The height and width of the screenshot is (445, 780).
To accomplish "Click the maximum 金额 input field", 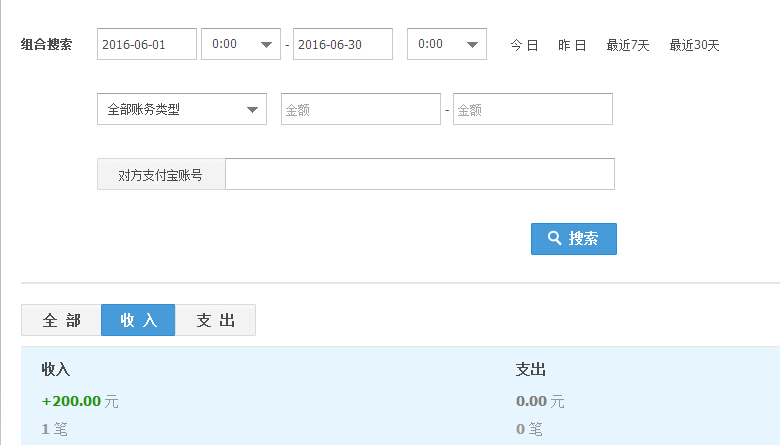I will point(533,109).
